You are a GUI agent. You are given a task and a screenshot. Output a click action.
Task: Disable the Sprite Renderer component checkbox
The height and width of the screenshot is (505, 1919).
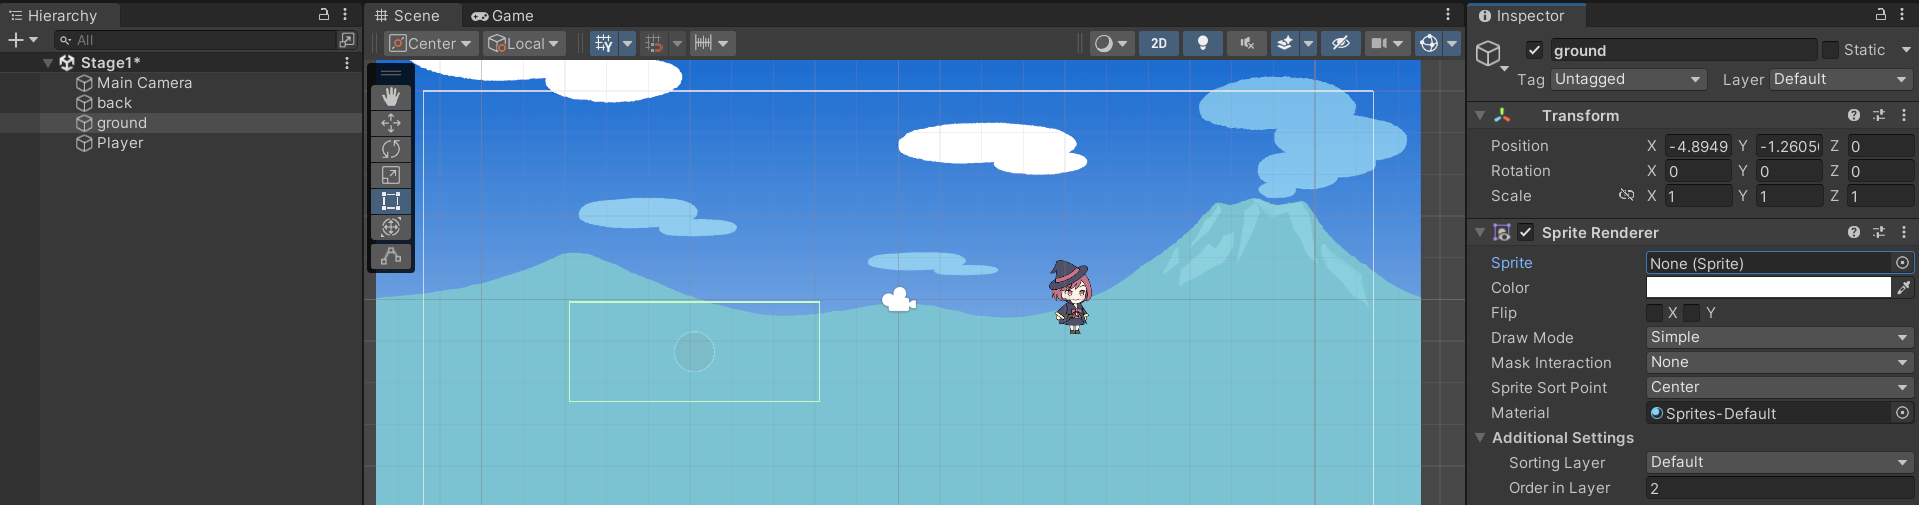click(x=1525, y=232)
